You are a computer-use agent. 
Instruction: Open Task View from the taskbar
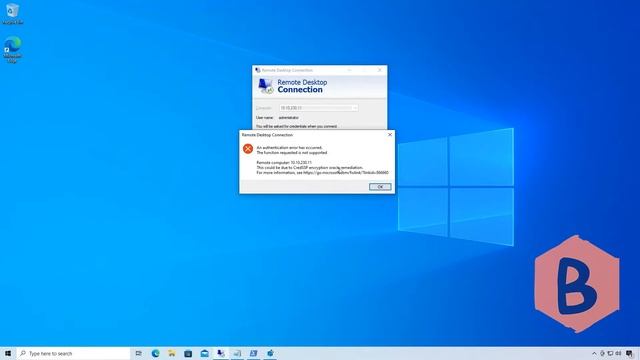tap(139, 353)
